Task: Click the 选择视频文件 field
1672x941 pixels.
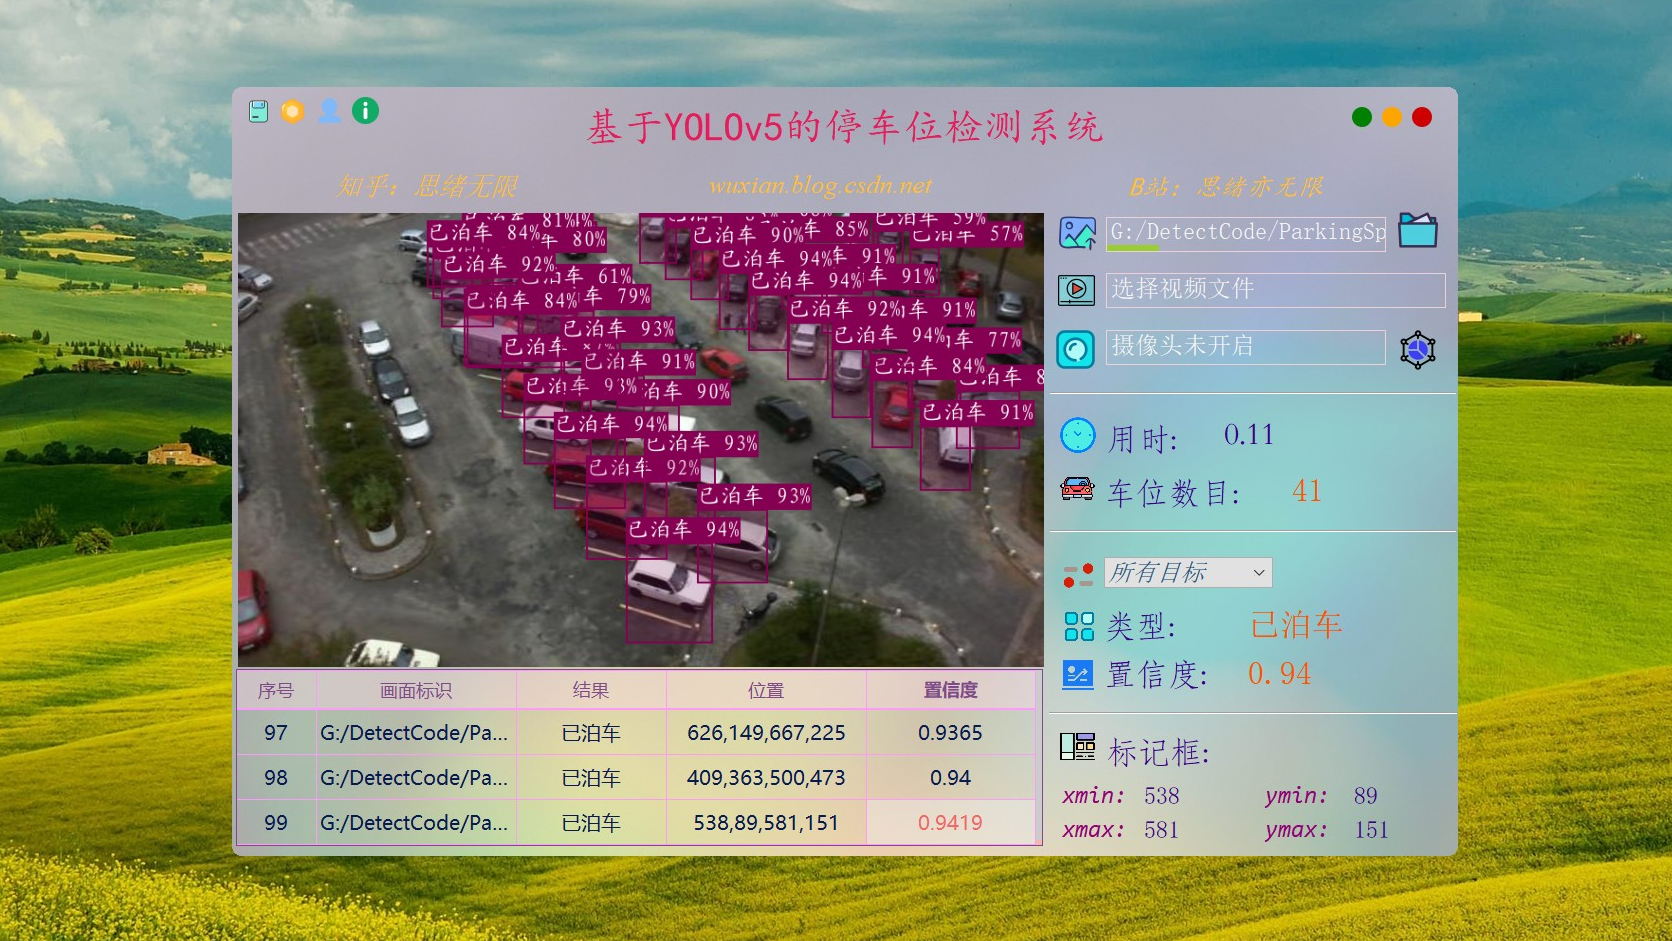Action: [x=1275, y=290]
